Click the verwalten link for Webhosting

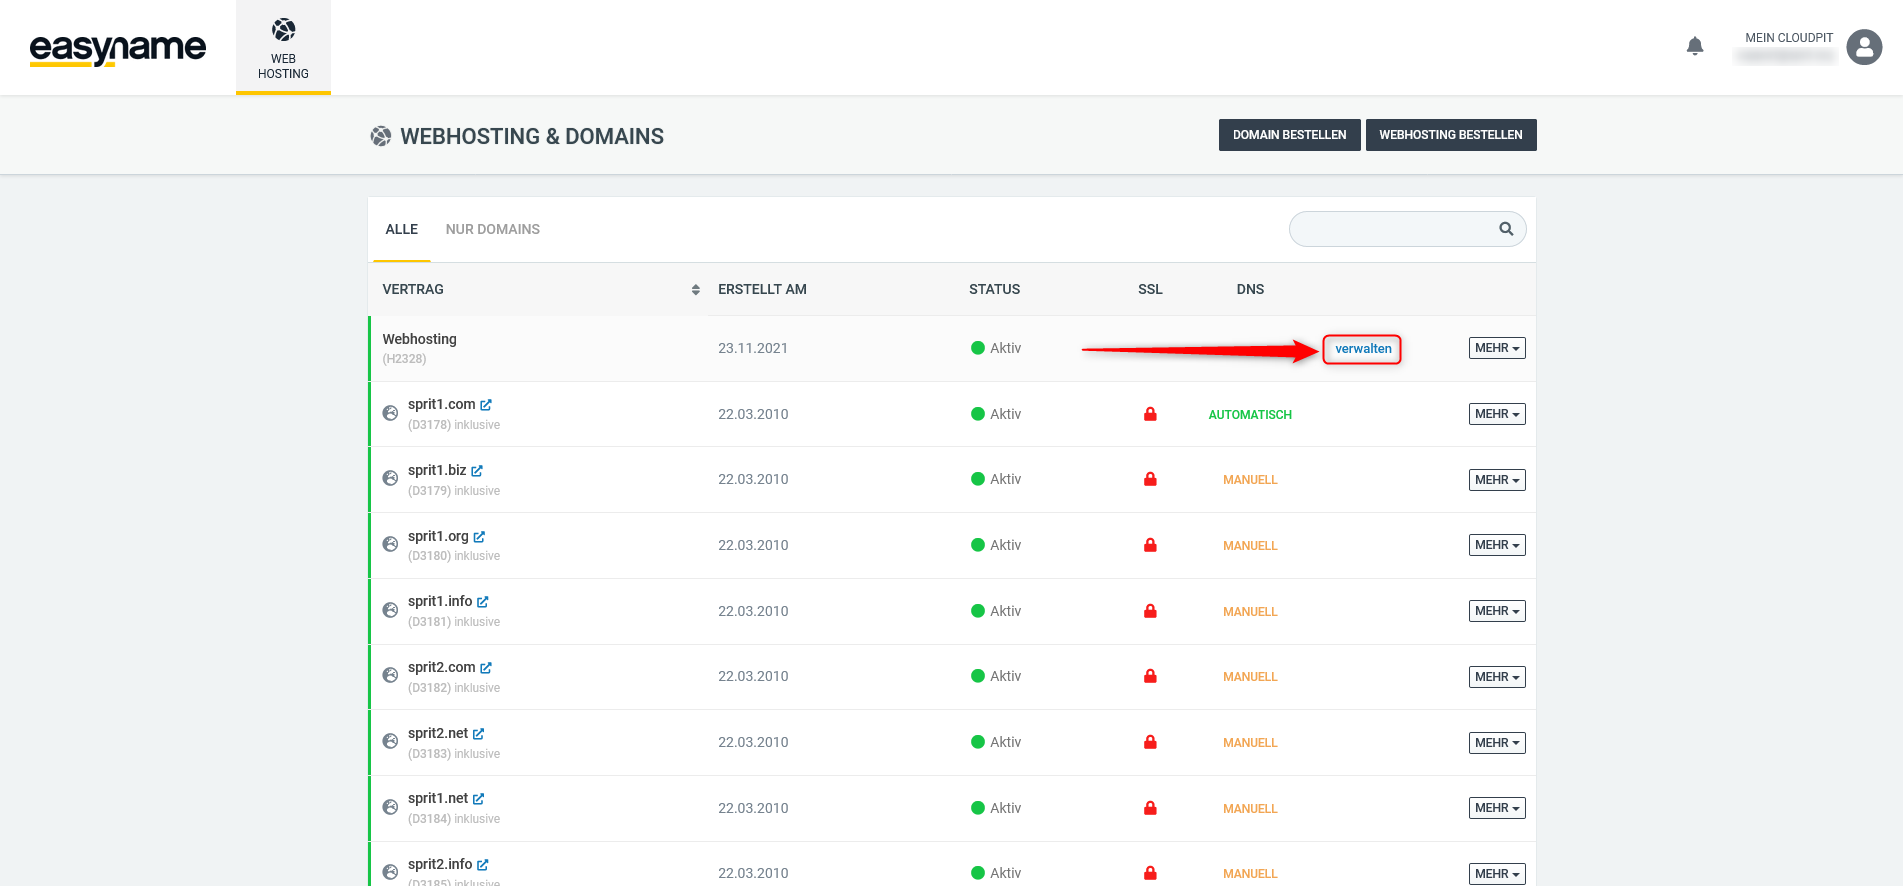(1362, 349)
